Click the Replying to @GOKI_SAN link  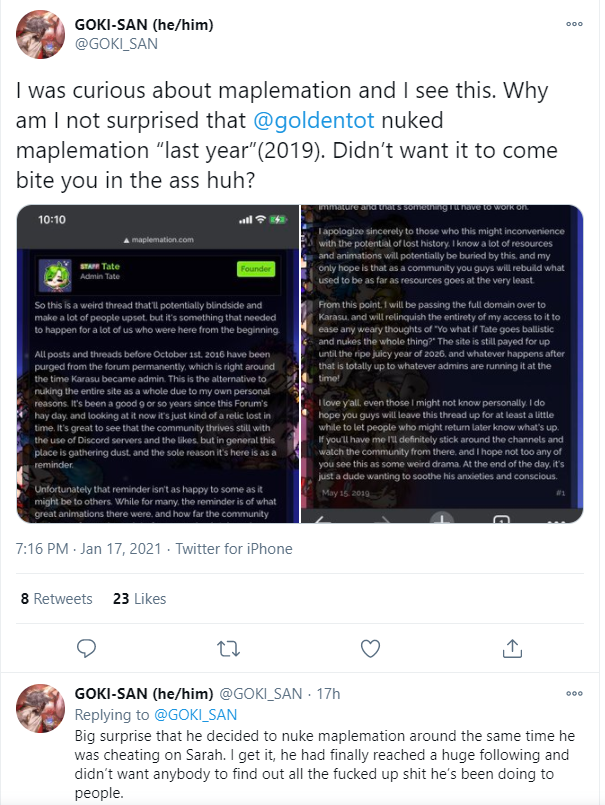point(156,715)
